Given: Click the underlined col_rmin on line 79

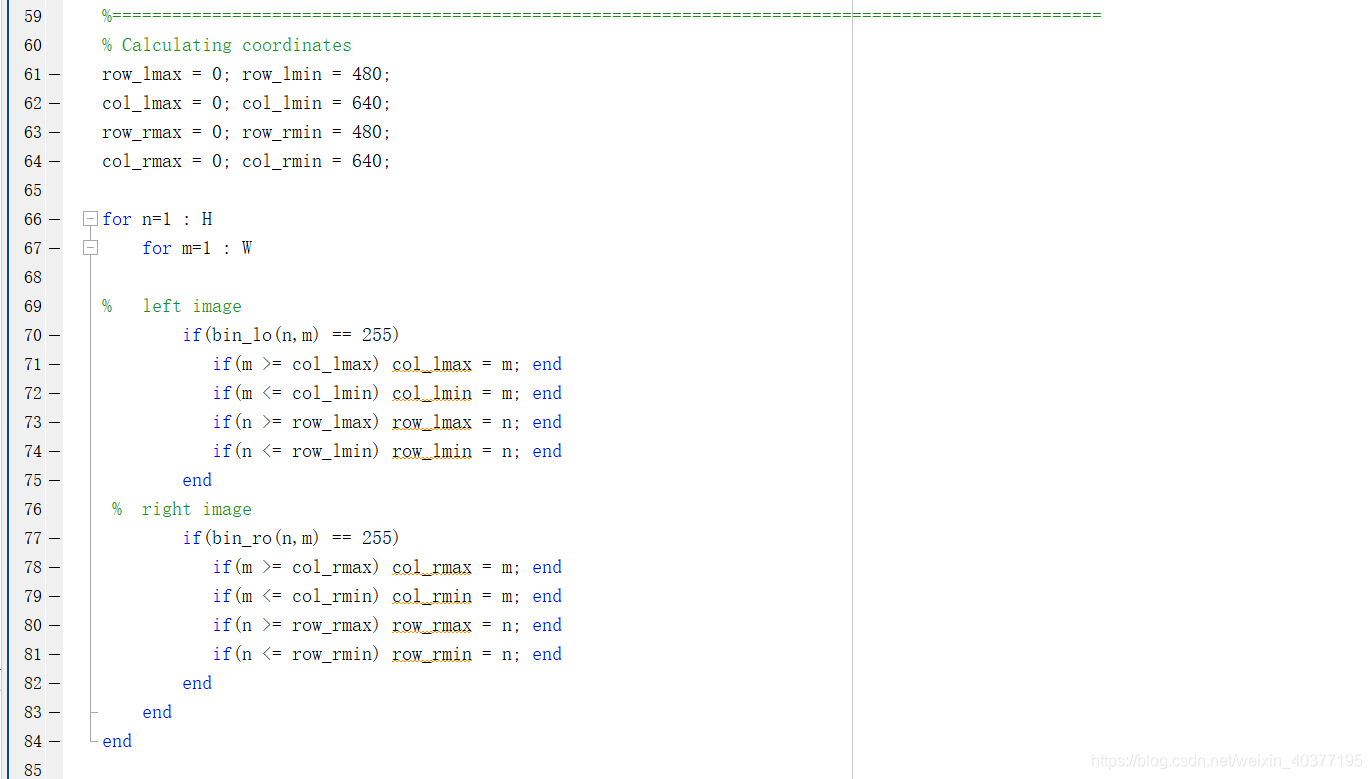Looking at the screenshot, I should (432, 596).
